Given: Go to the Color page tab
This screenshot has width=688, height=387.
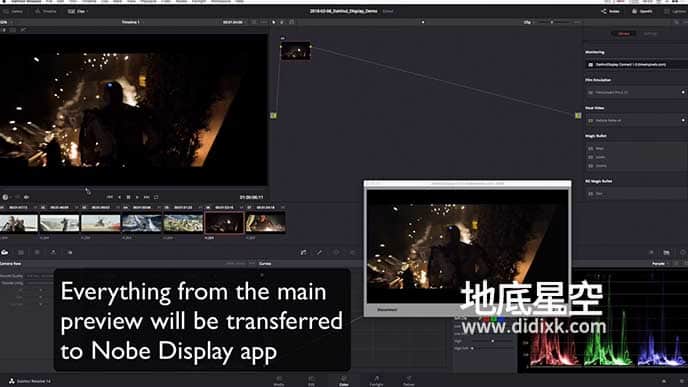Looking at the screenshot, I should [344, 380].
